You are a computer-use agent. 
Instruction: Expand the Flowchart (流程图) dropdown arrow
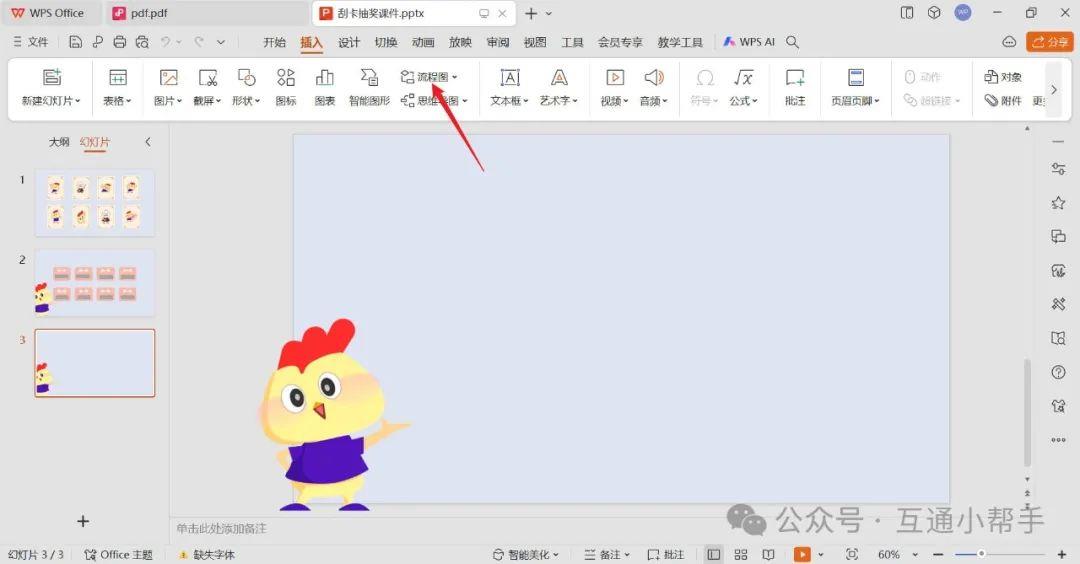click(455, 77)
